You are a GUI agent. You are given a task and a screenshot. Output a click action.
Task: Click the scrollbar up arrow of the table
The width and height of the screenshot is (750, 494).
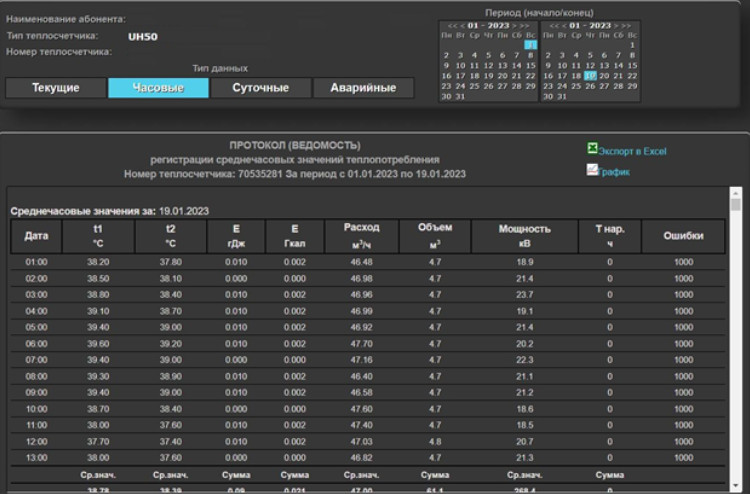(736, 192)
